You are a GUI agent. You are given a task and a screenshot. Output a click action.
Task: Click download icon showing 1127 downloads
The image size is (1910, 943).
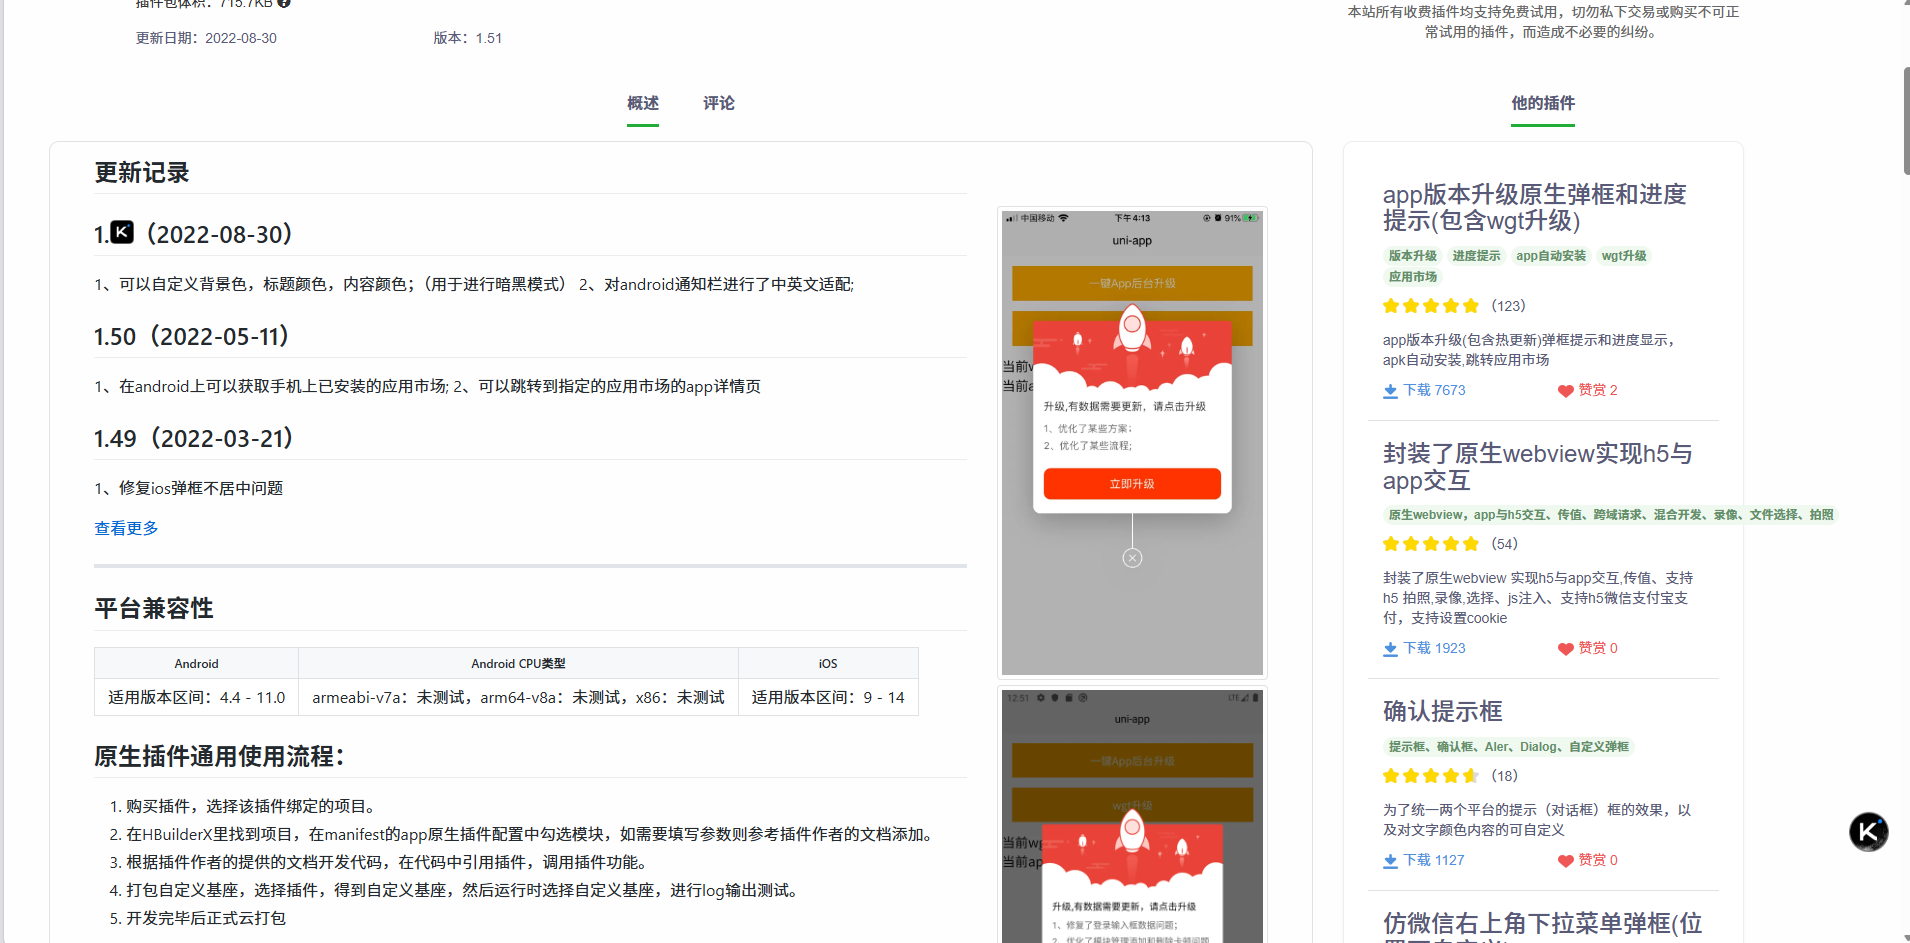coord(1390,861)
